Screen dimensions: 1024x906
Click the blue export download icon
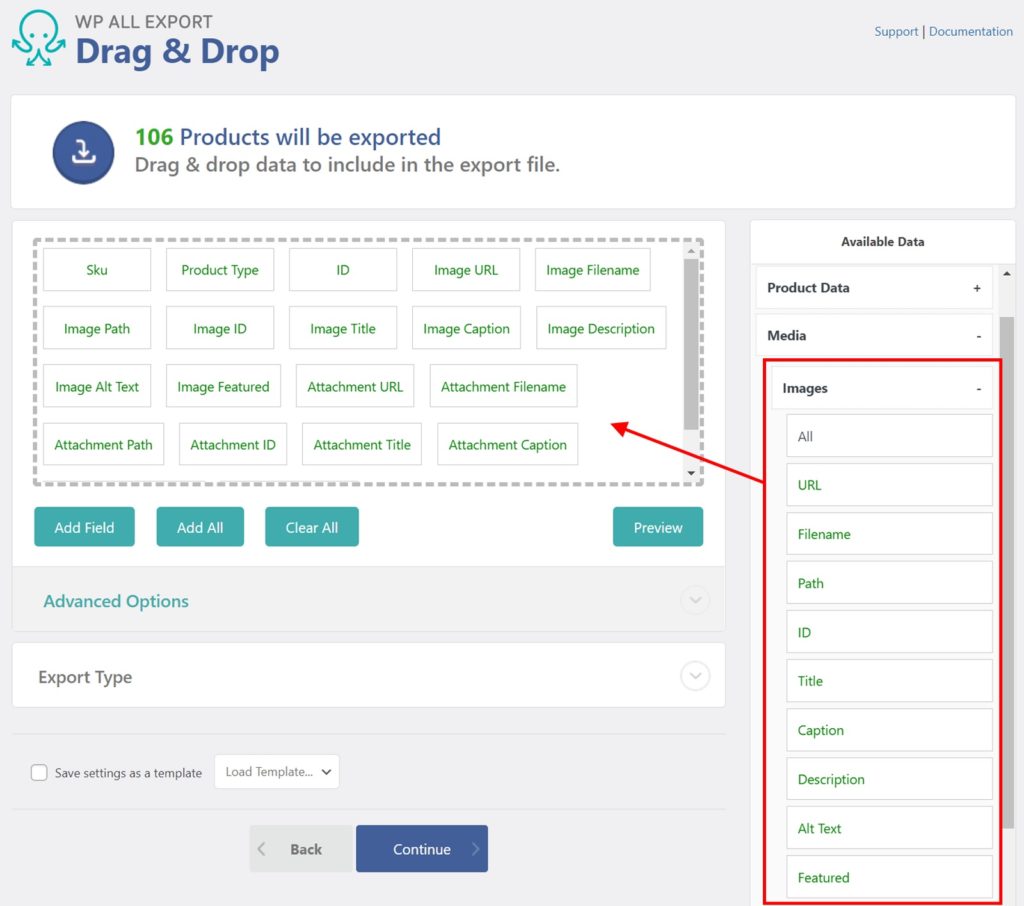point(83,152)
